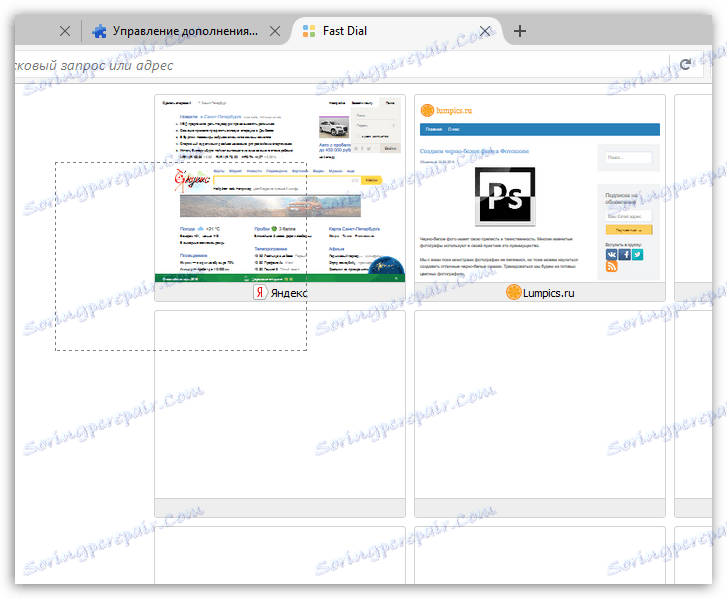The width and height of the screenshot is (727, 599).
Task: Click the VK icon in Lumpics preview
Action: pos(611,255)
